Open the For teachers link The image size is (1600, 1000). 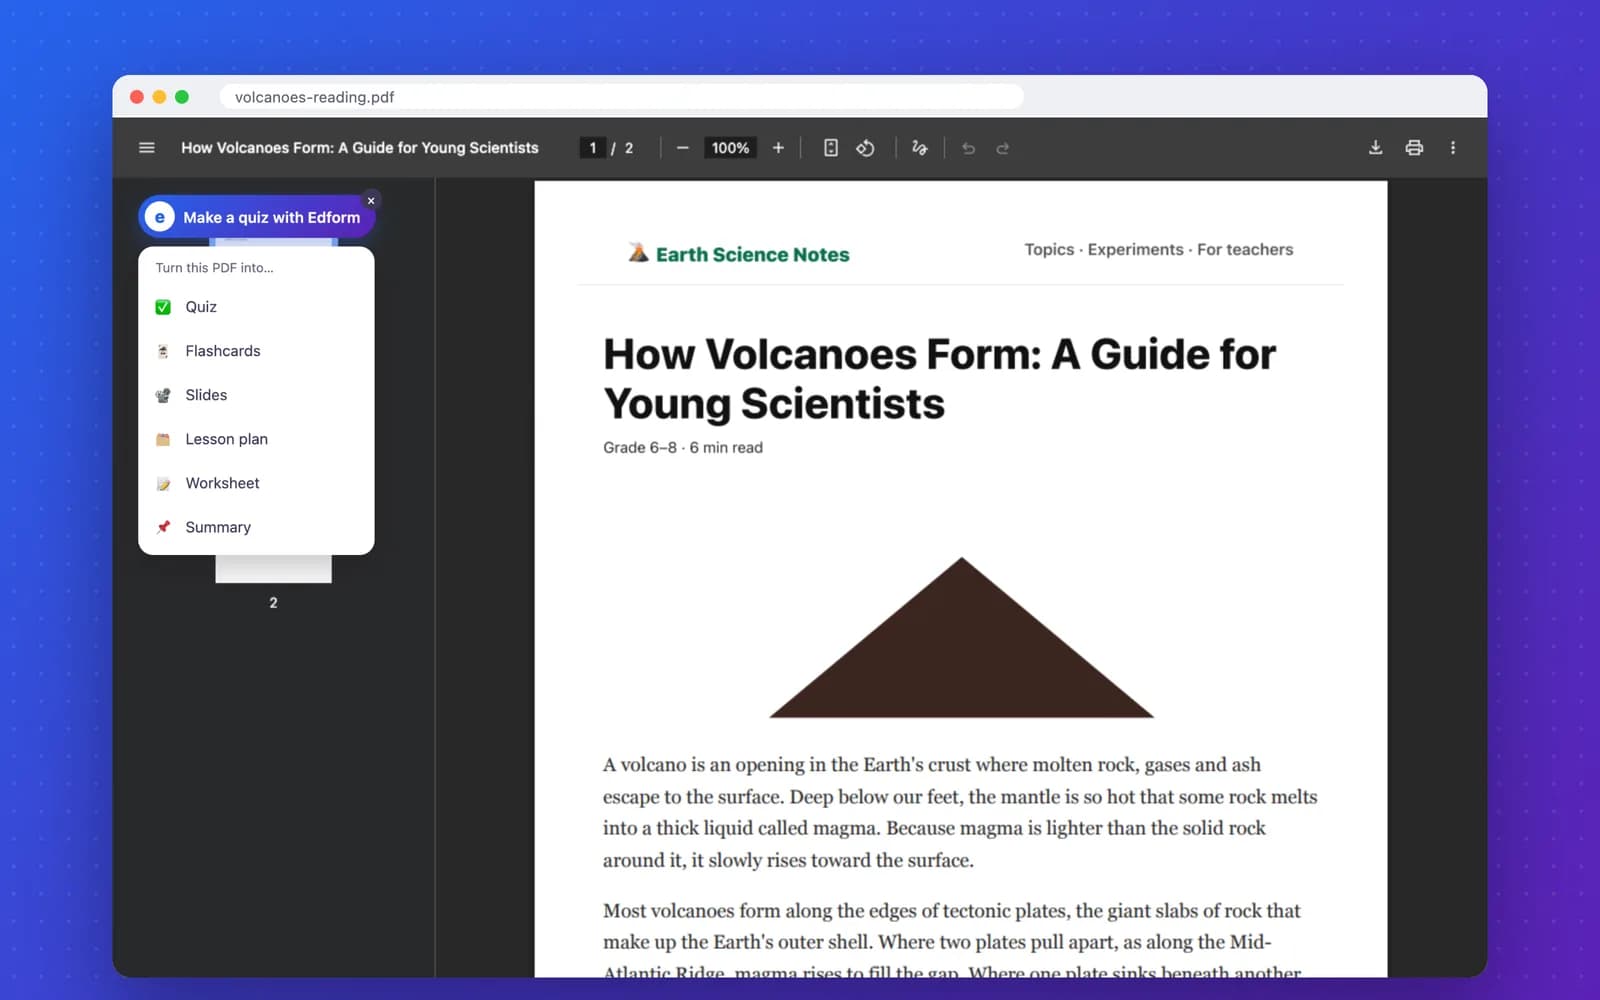pos(1245,250)
